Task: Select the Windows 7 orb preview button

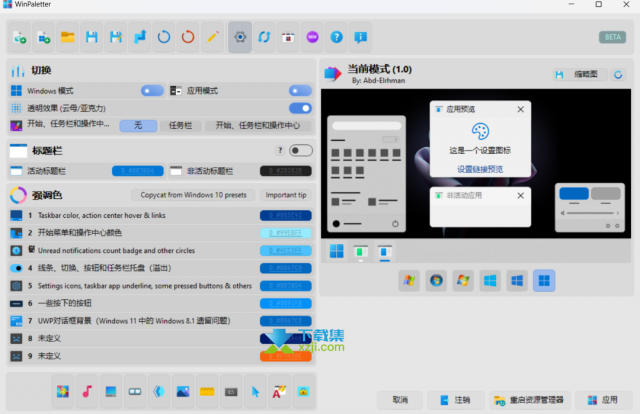Action: coord(436,280)
